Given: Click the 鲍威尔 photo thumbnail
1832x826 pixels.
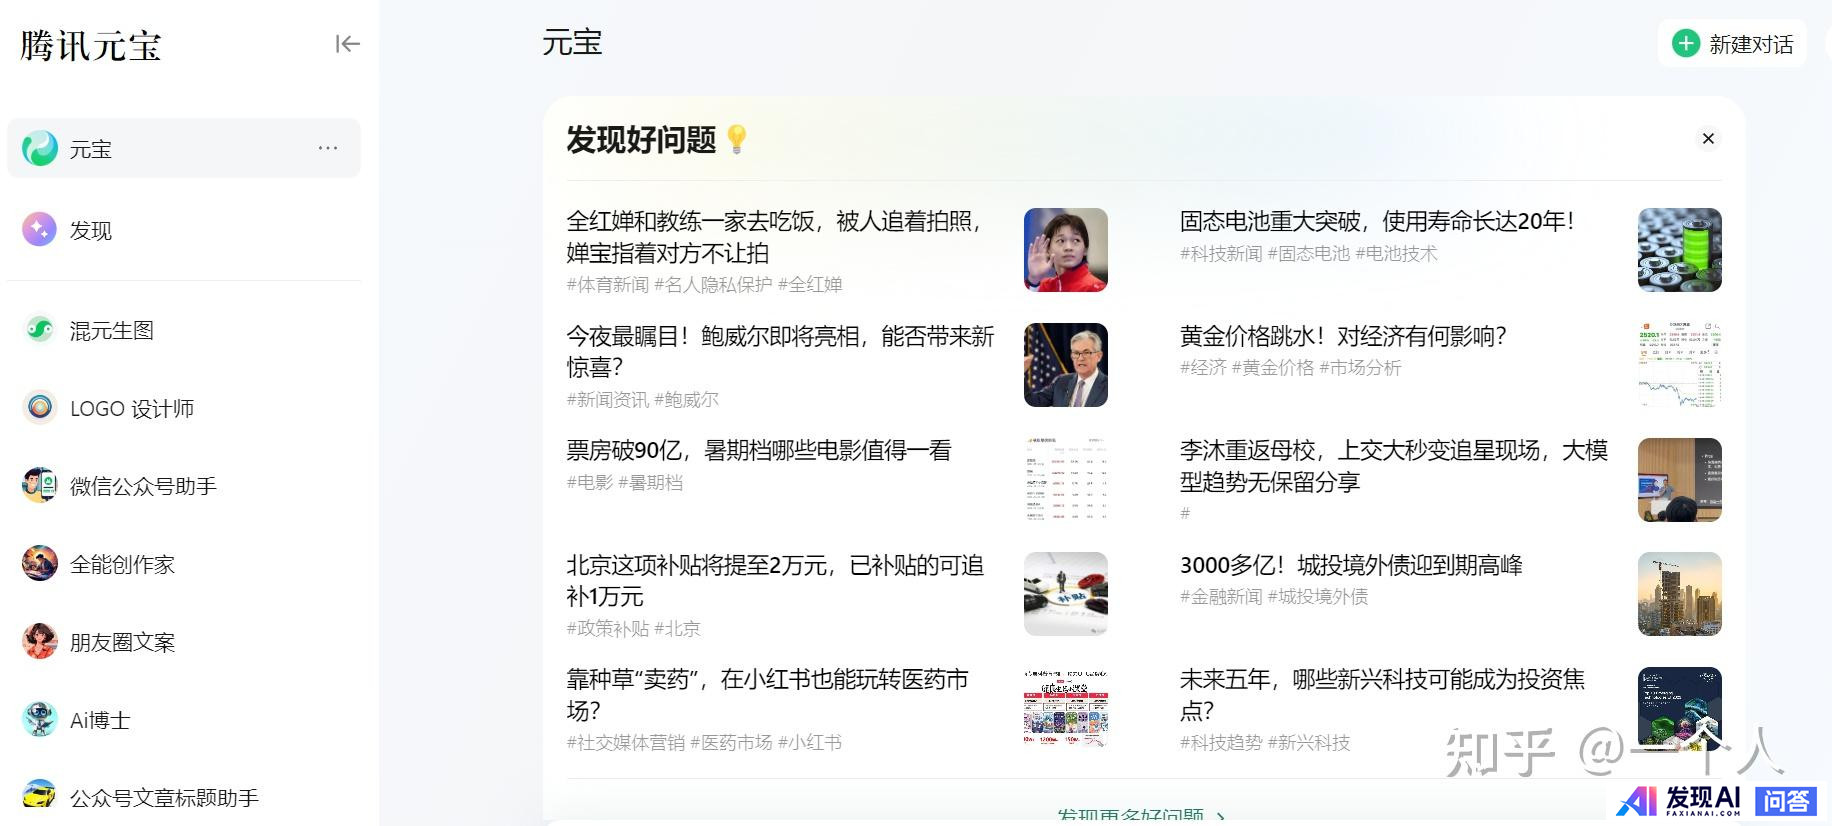Looking at the screenshot, I should coord(1066,365).
